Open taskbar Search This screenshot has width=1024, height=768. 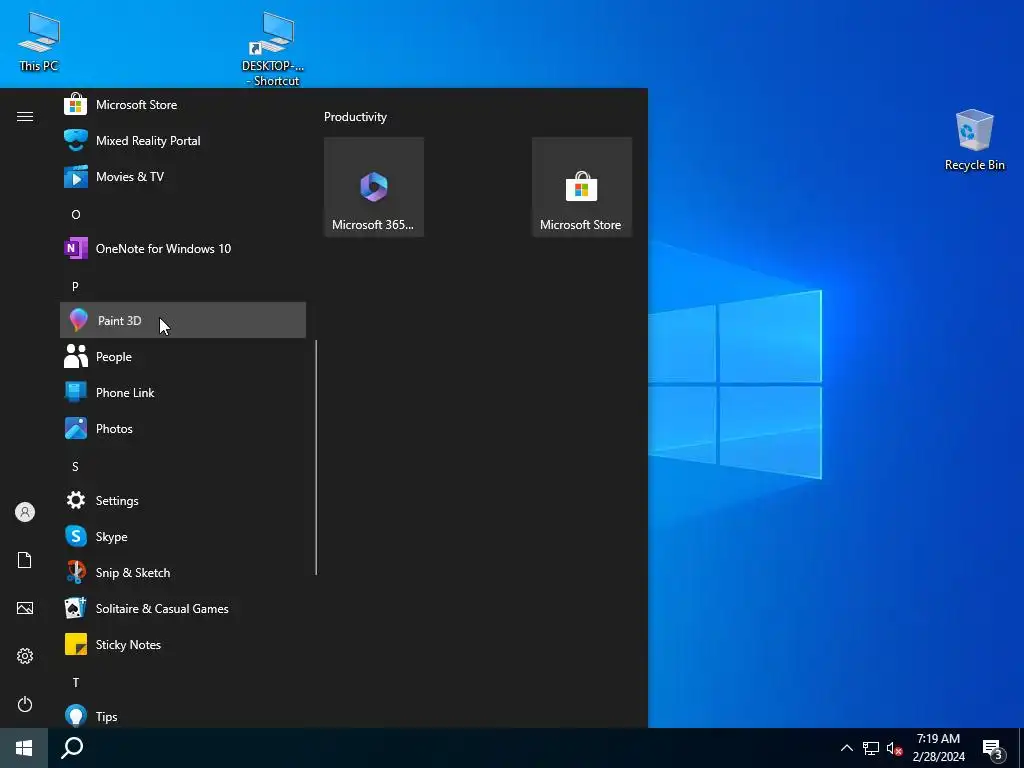[72, 748]
